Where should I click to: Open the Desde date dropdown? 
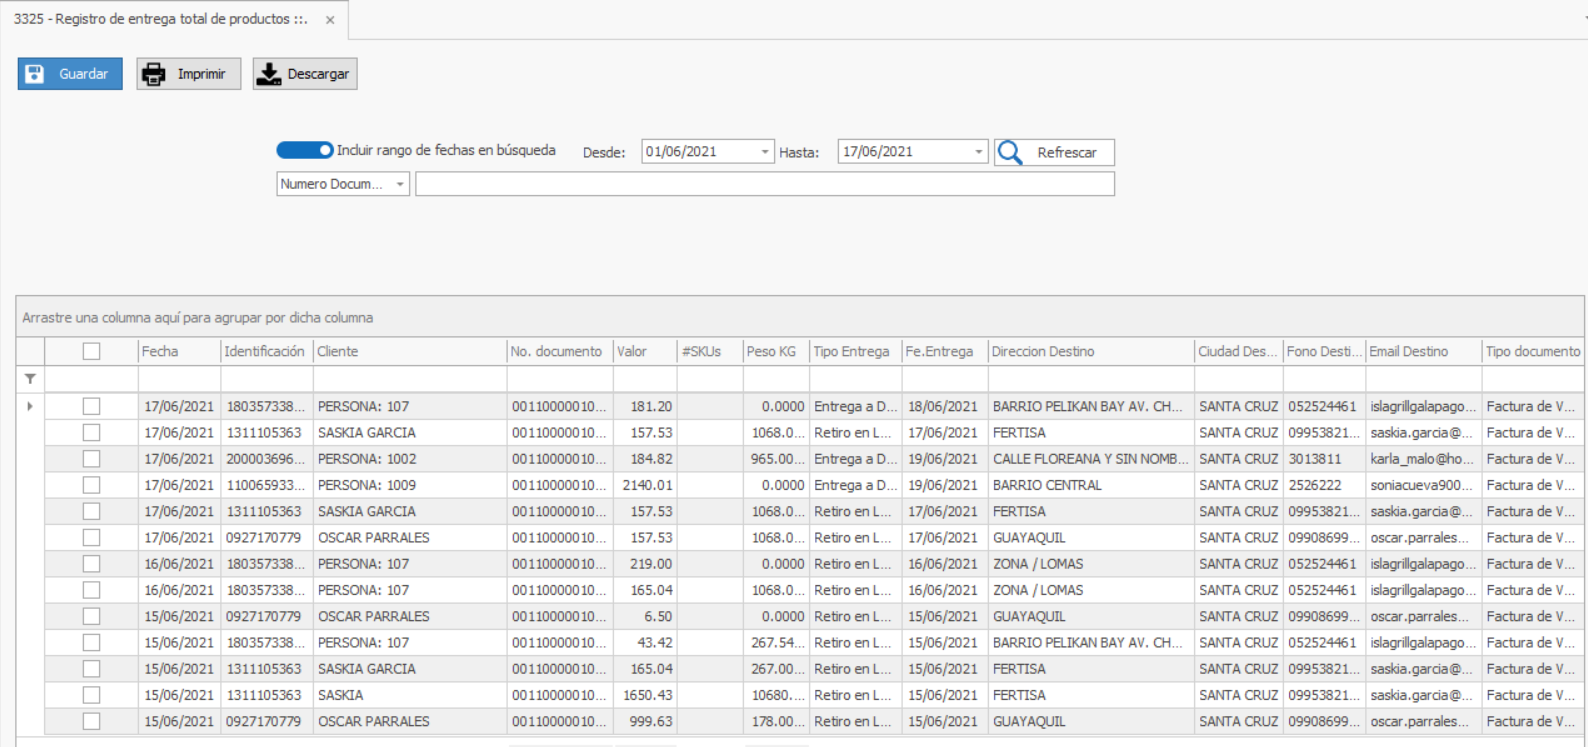point(765,152)
